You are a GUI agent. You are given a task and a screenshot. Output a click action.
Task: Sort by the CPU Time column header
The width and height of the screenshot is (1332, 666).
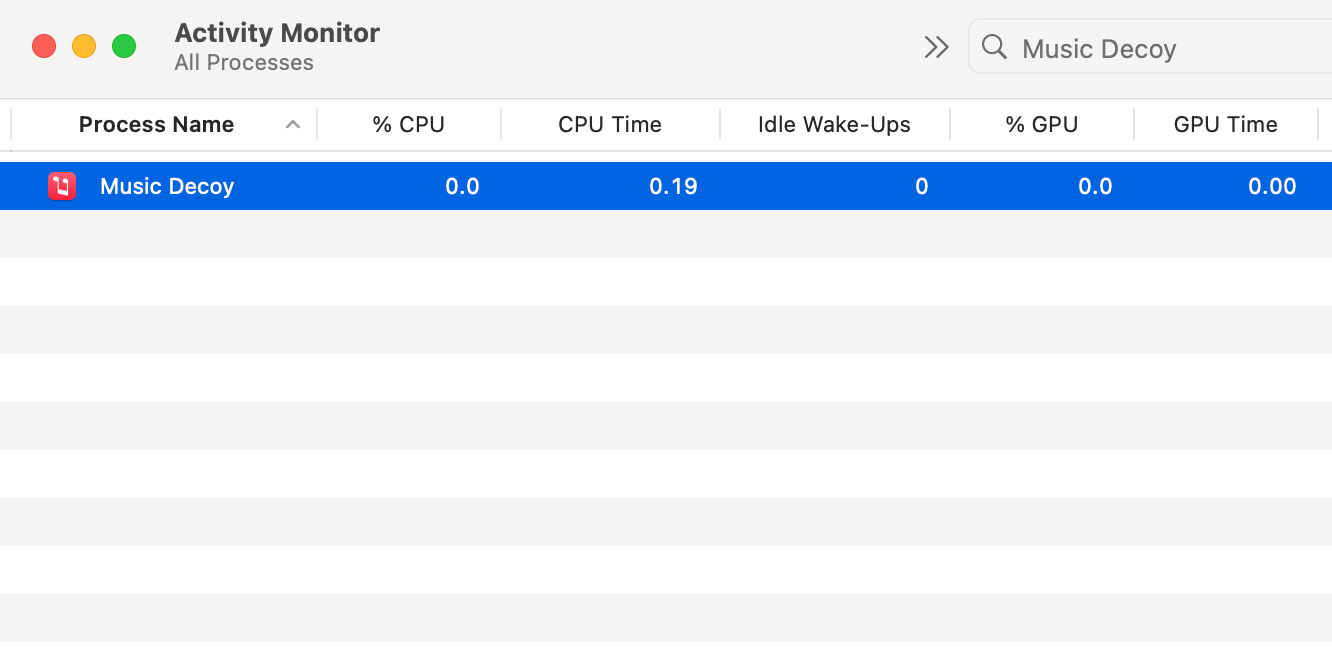(610, 125)
